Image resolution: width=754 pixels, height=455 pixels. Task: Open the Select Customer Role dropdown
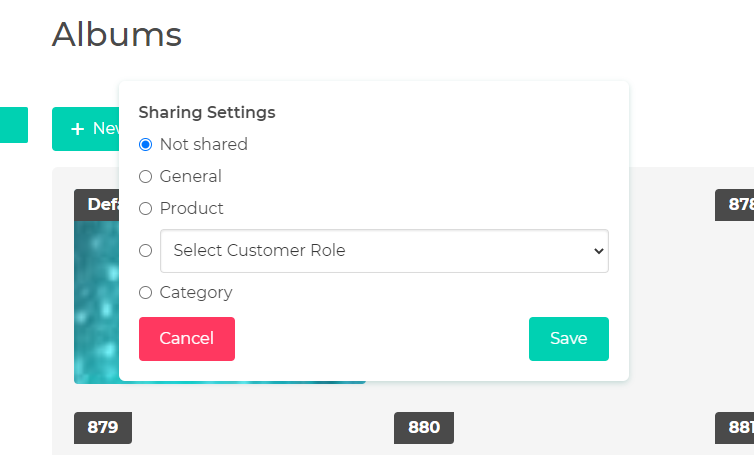tap(384, 251)
